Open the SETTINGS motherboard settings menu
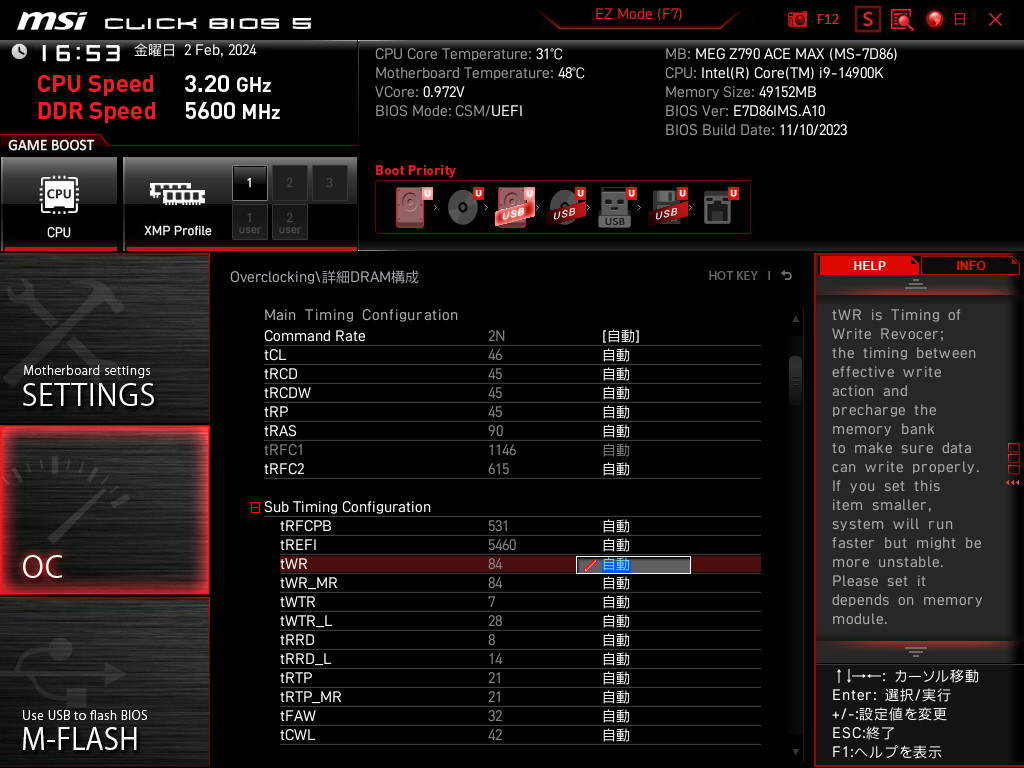Viewport: 1024px width, 768px height. click(104, 338)
